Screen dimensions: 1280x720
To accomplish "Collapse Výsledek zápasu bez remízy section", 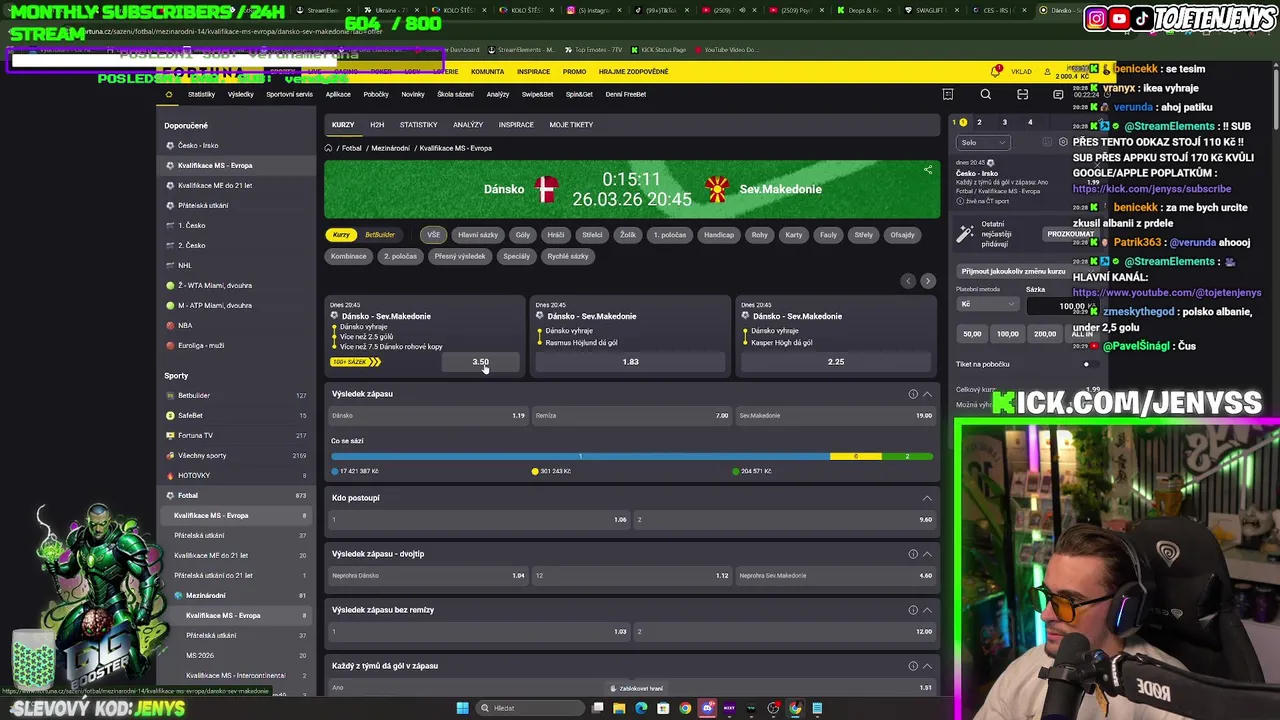I will point(927,610).
